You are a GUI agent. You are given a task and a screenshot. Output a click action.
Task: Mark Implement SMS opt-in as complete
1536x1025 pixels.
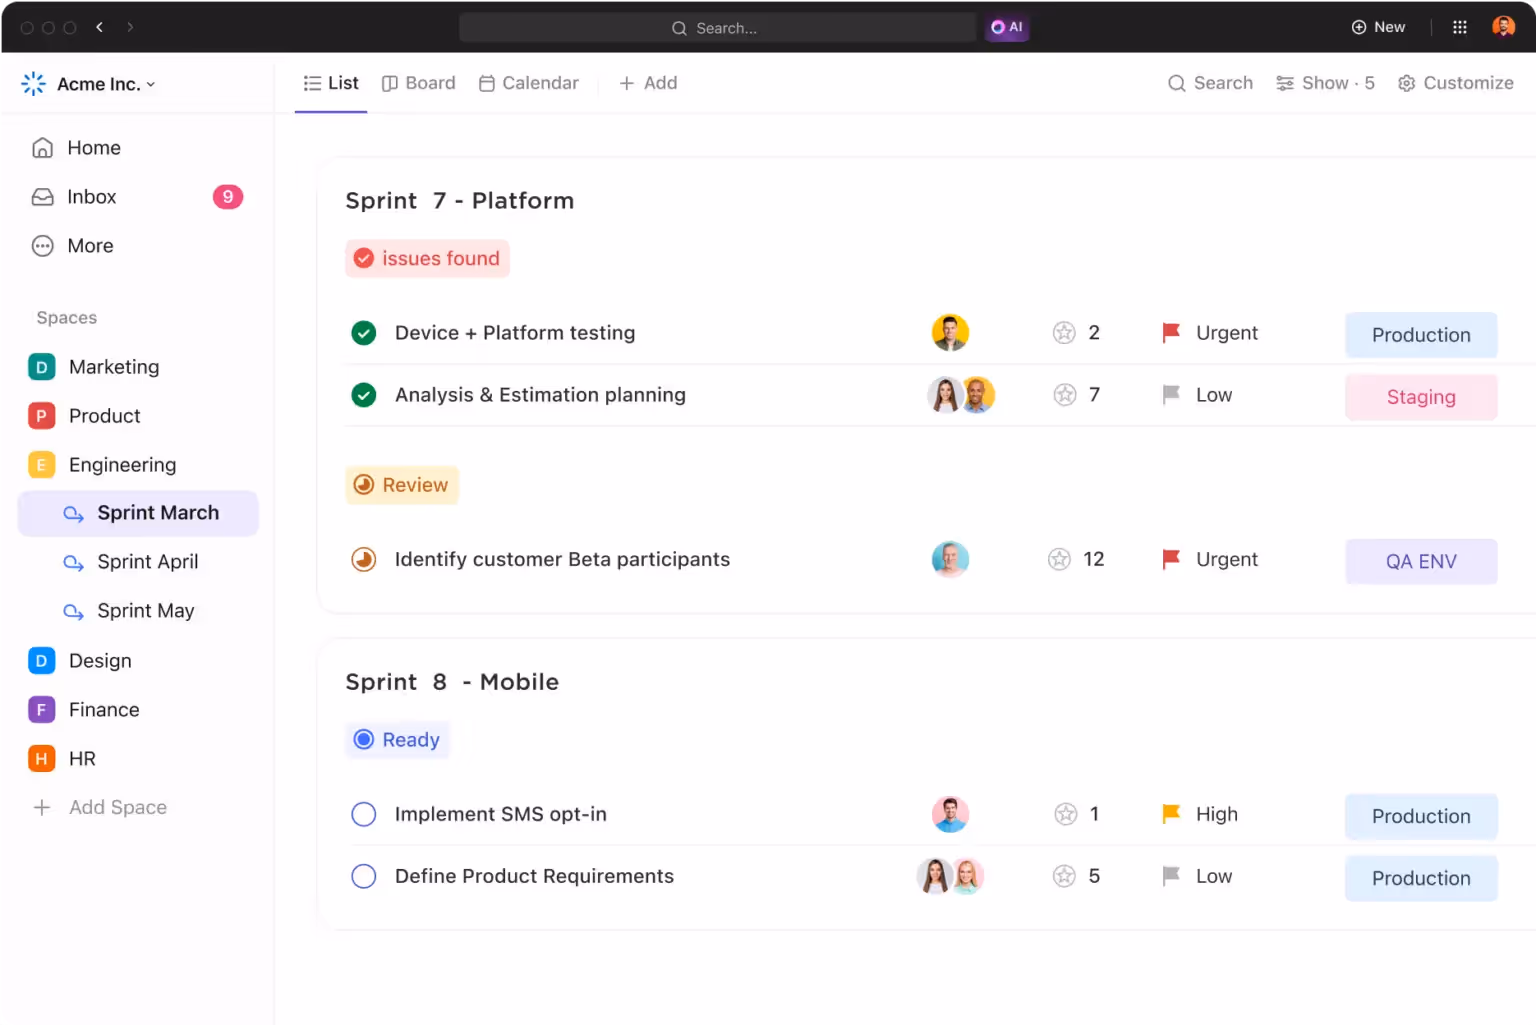coord(363,814)
